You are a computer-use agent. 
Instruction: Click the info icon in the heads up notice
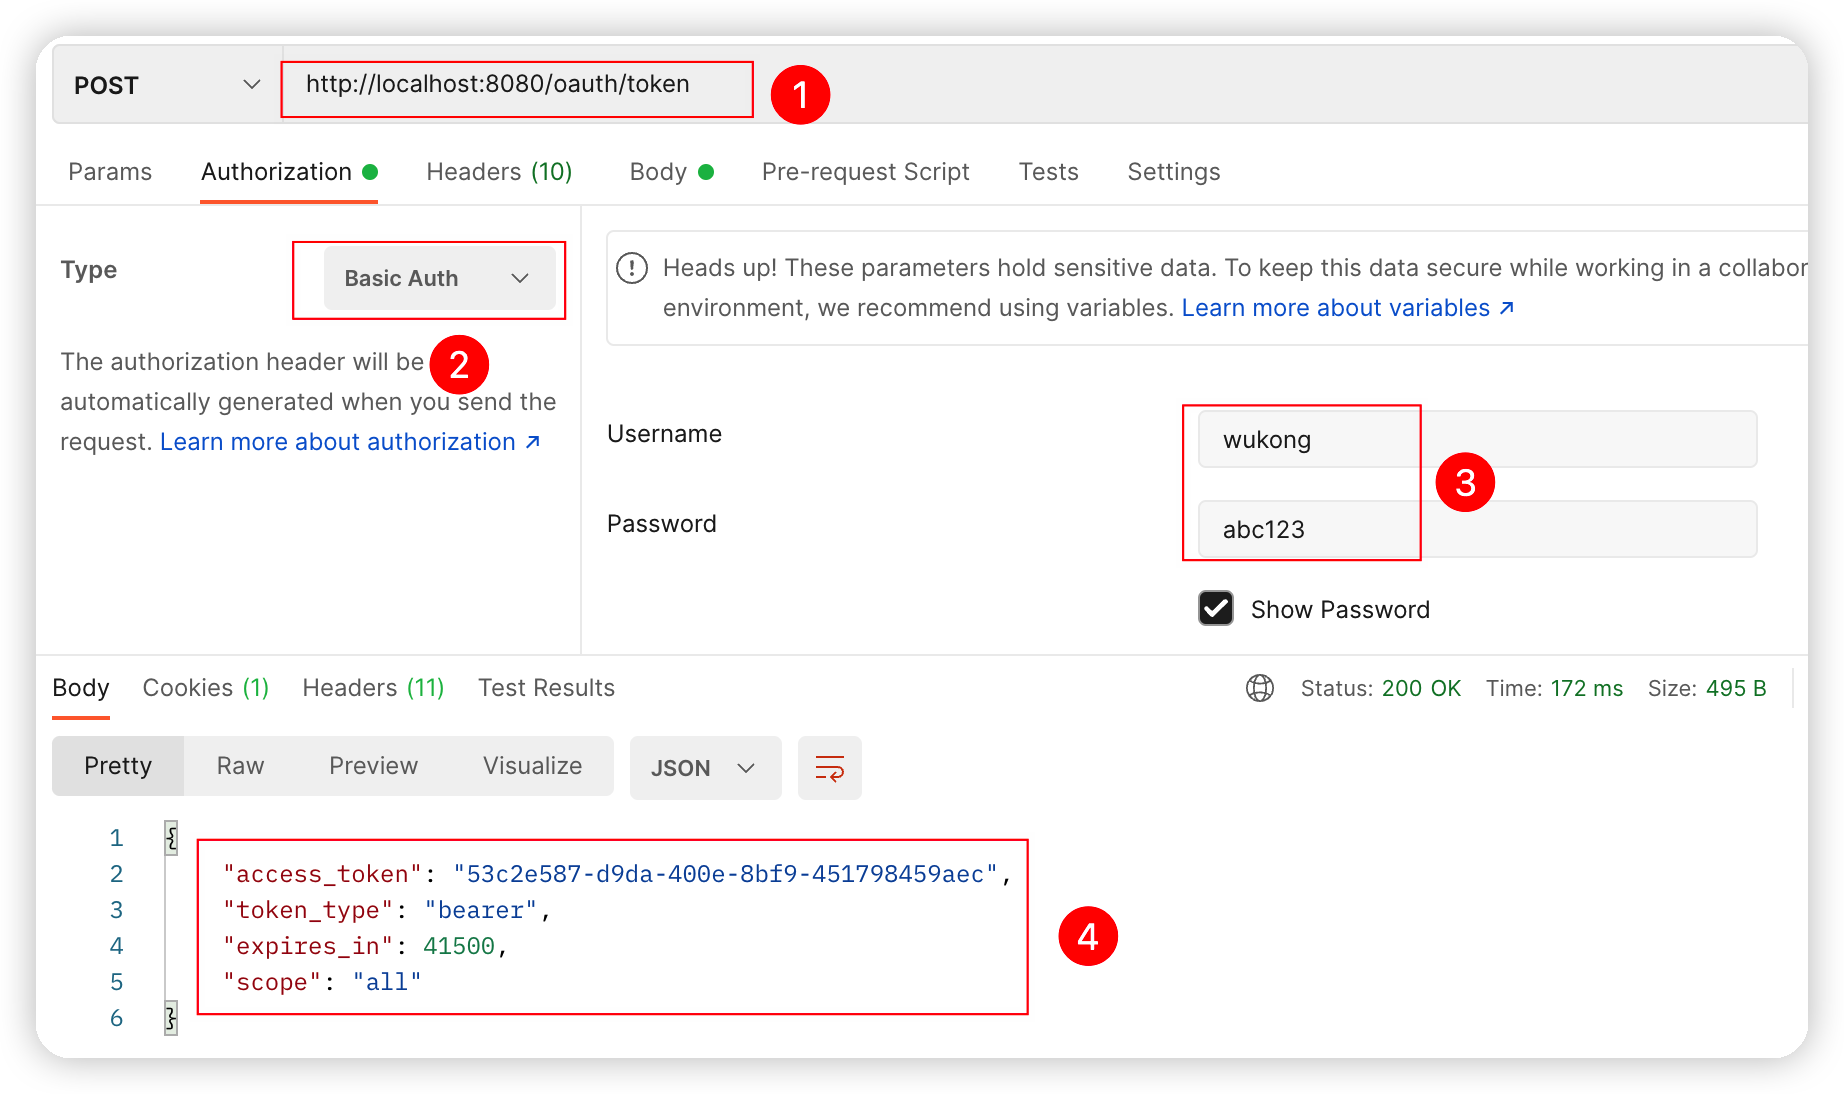[631, 268]
